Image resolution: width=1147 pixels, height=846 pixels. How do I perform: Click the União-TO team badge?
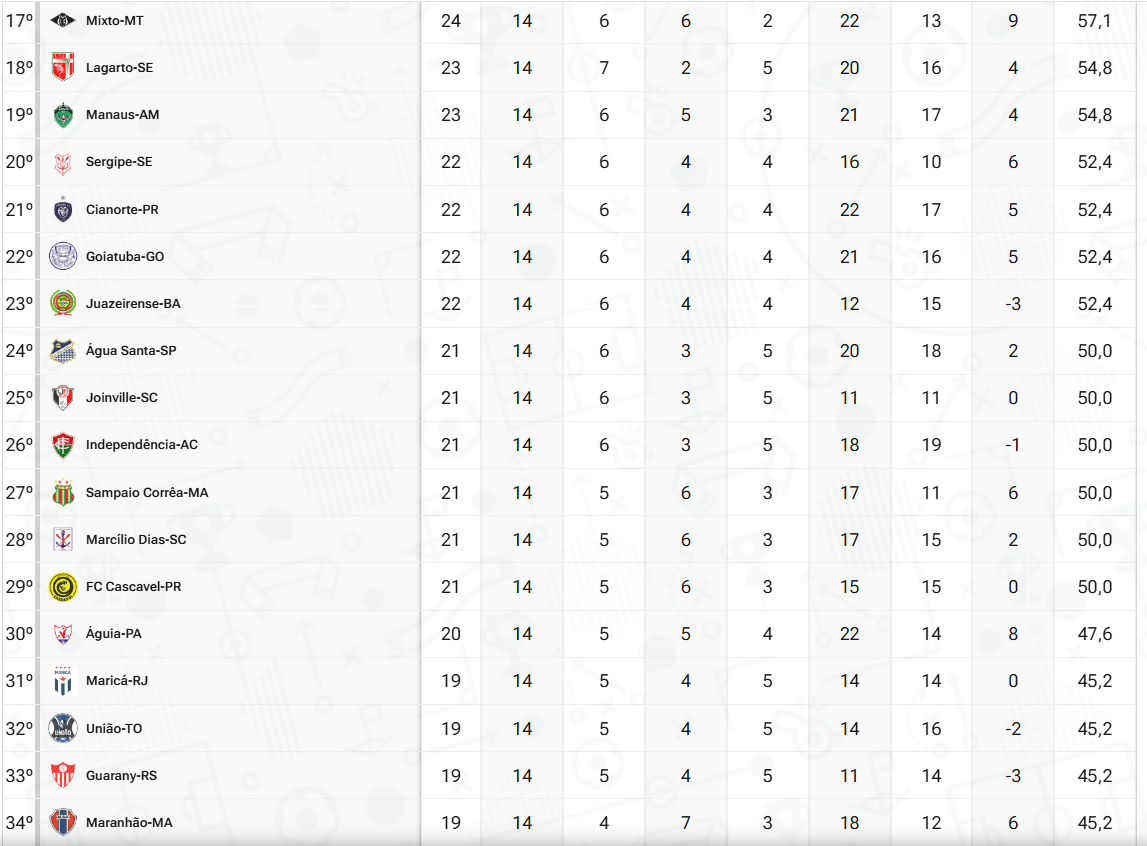[x=62, y=728]
